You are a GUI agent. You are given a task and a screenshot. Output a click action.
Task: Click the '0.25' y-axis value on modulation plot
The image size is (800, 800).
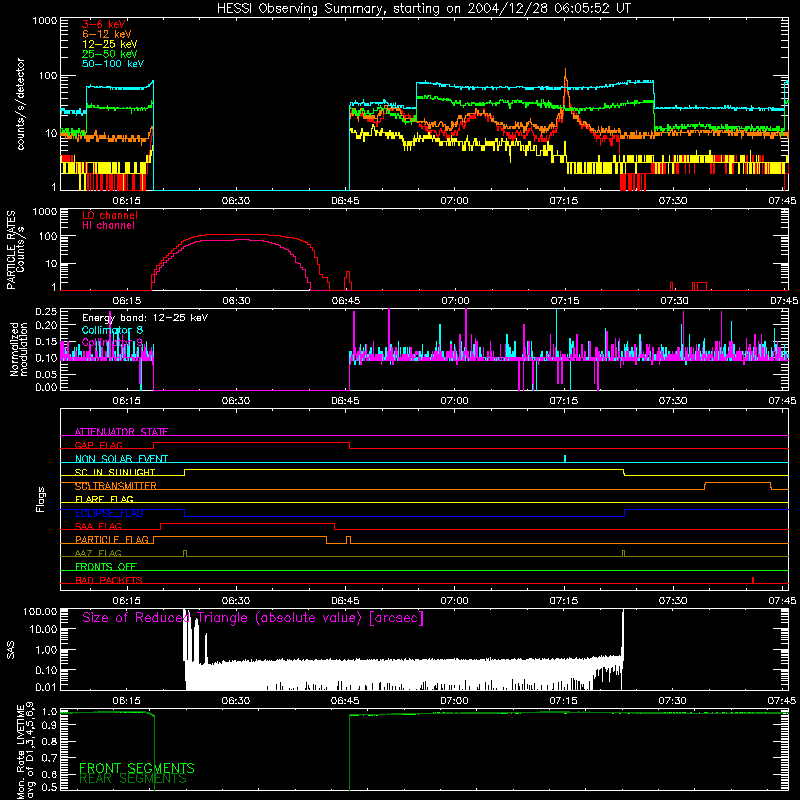46,312
